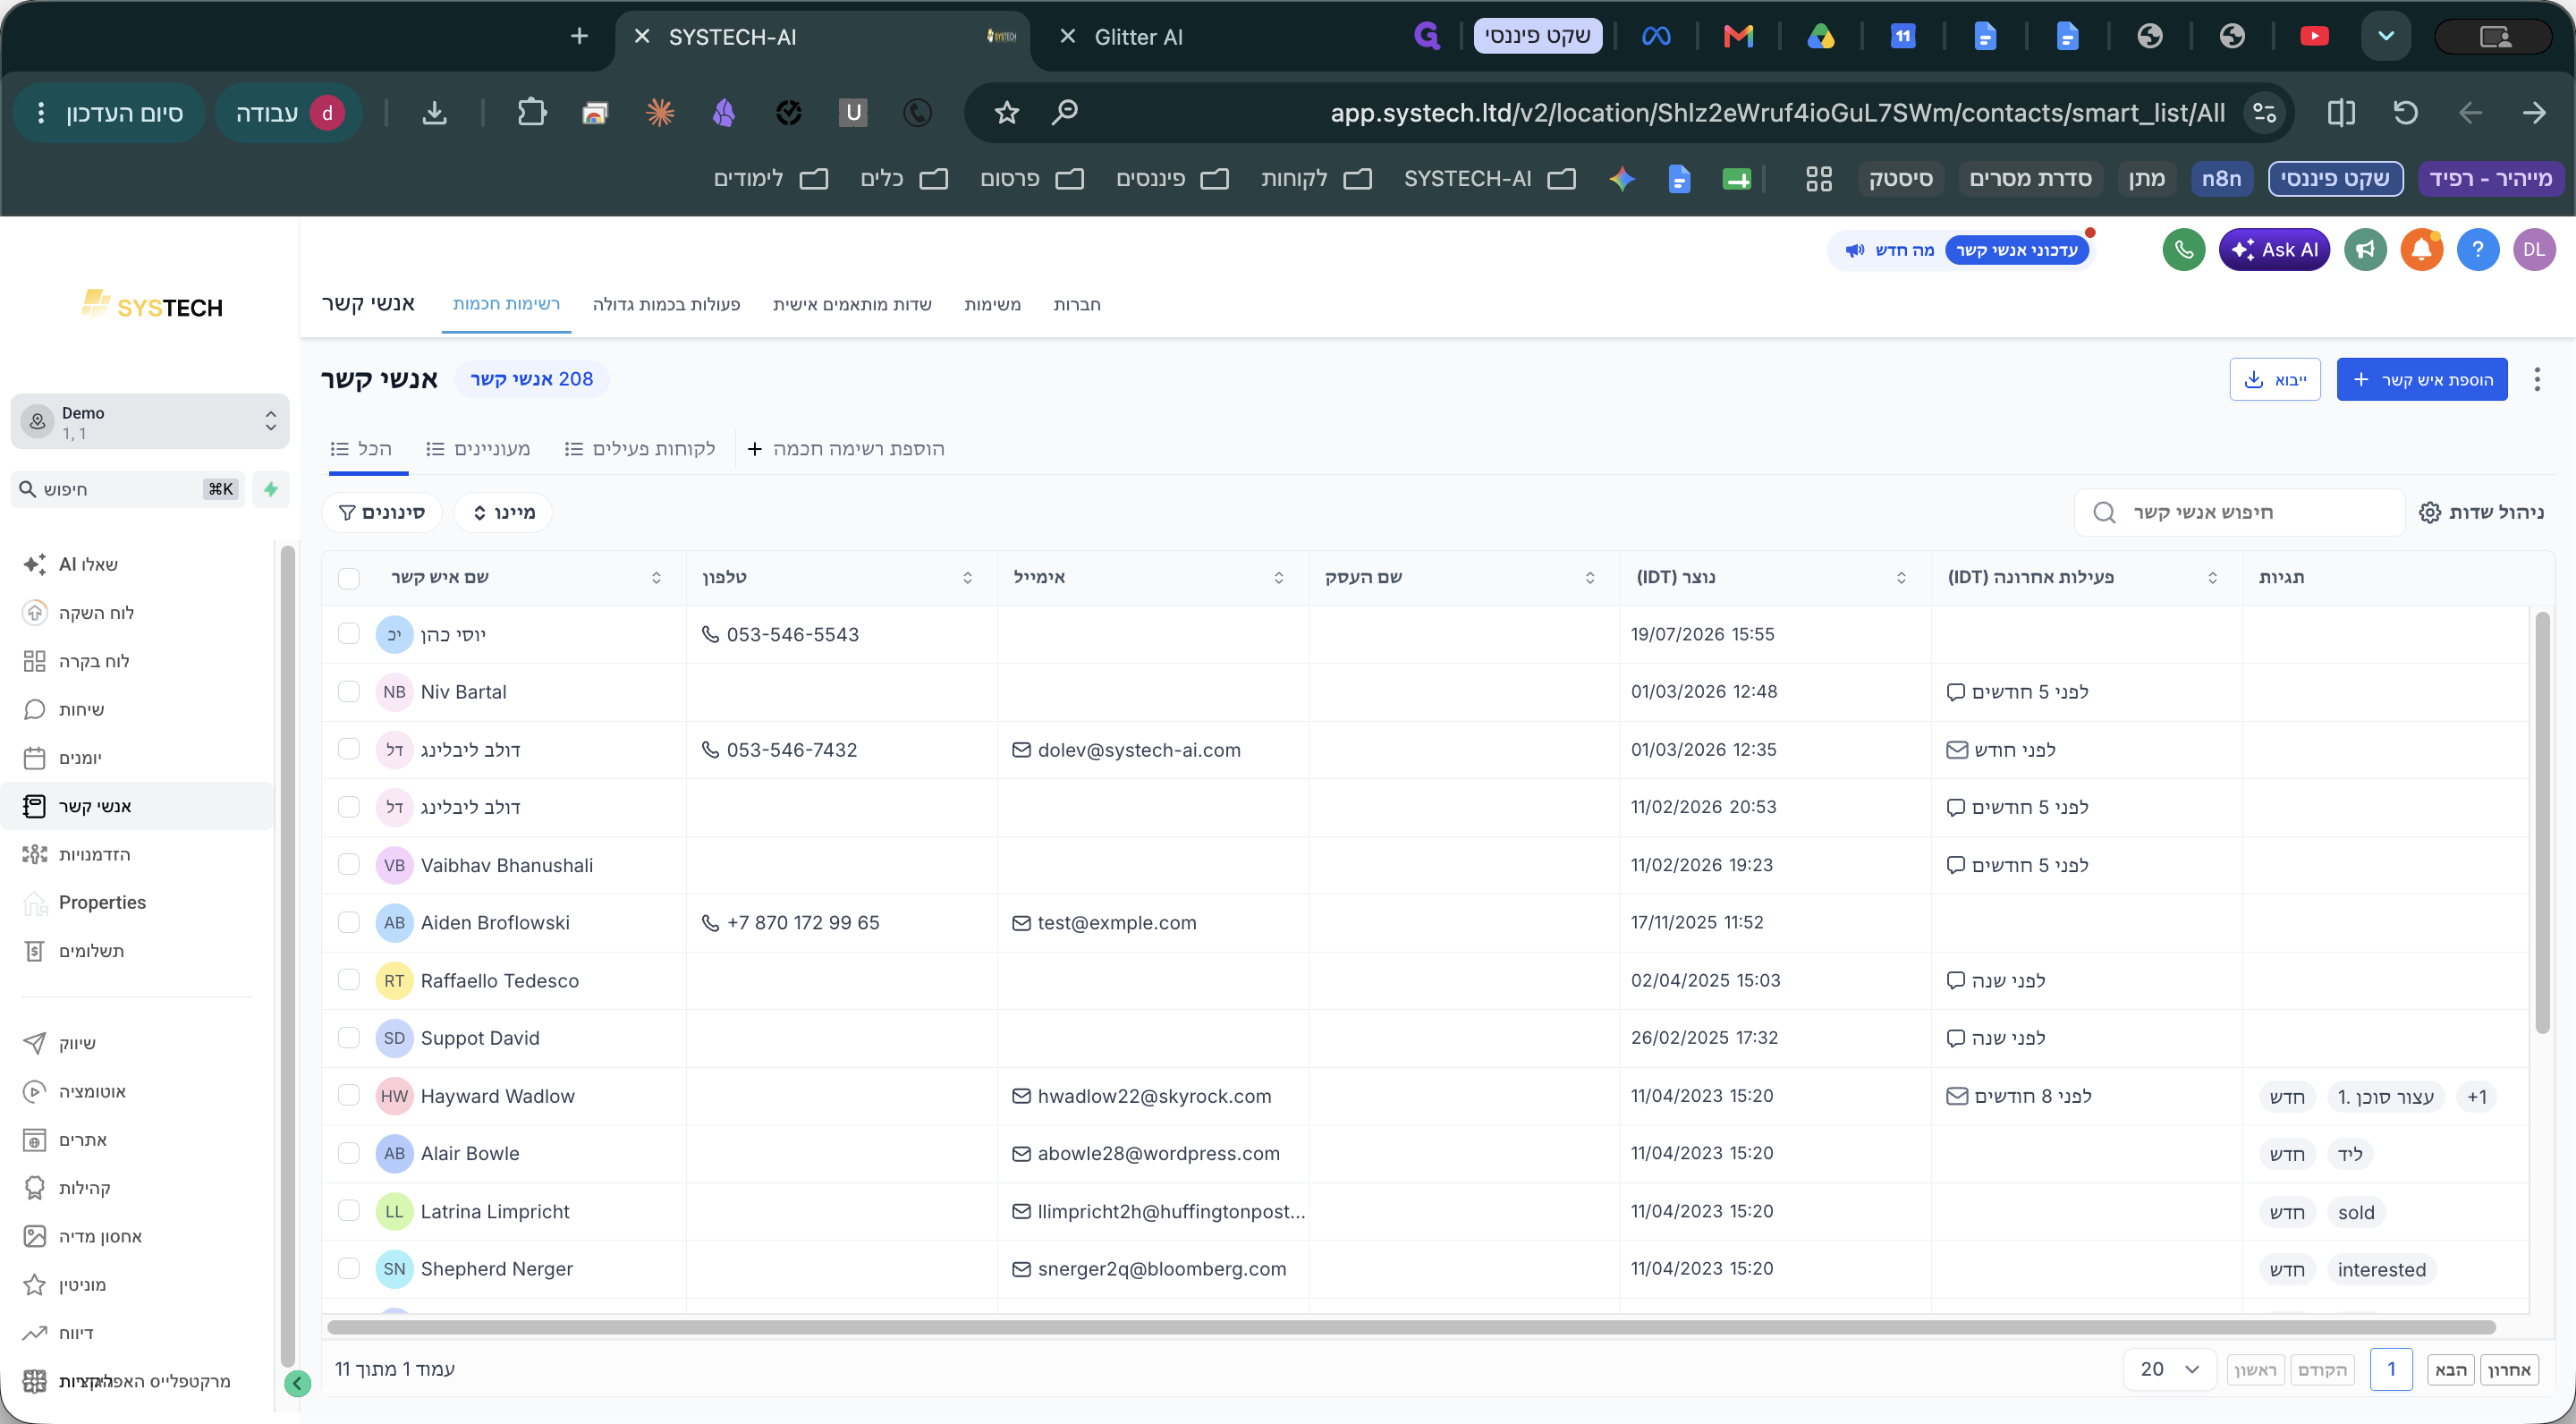Viewport: 2576px width, 1424px height.
Task: Open field management gear settings
Action: (x=2481, y=512)
